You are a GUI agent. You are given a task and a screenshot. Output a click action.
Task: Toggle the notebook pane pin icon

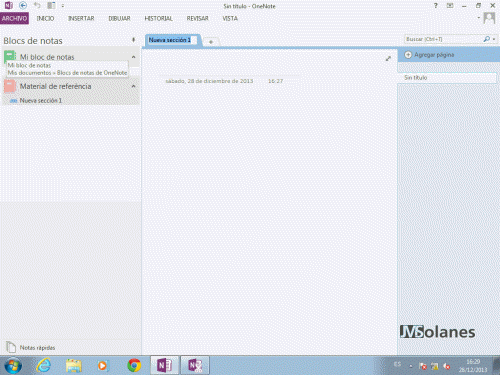click(x=133, y=40)
